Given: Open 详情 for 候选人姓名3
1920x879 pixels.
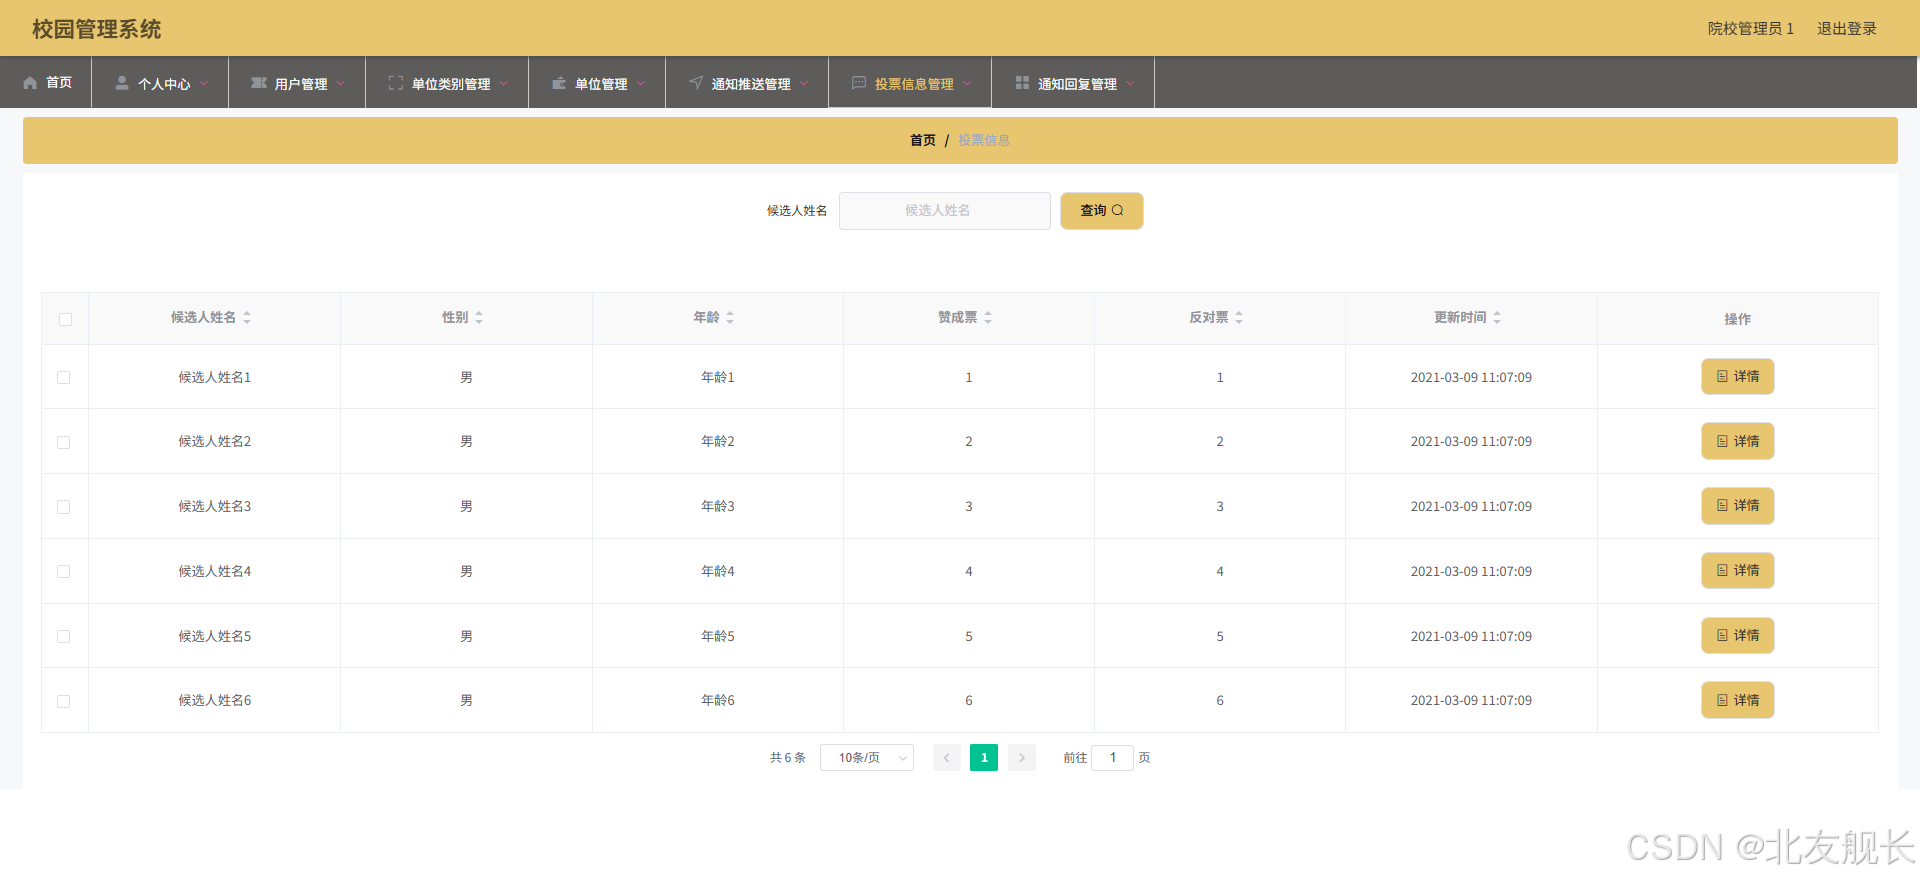Looking at the screenshot, I should (1738, 506).
